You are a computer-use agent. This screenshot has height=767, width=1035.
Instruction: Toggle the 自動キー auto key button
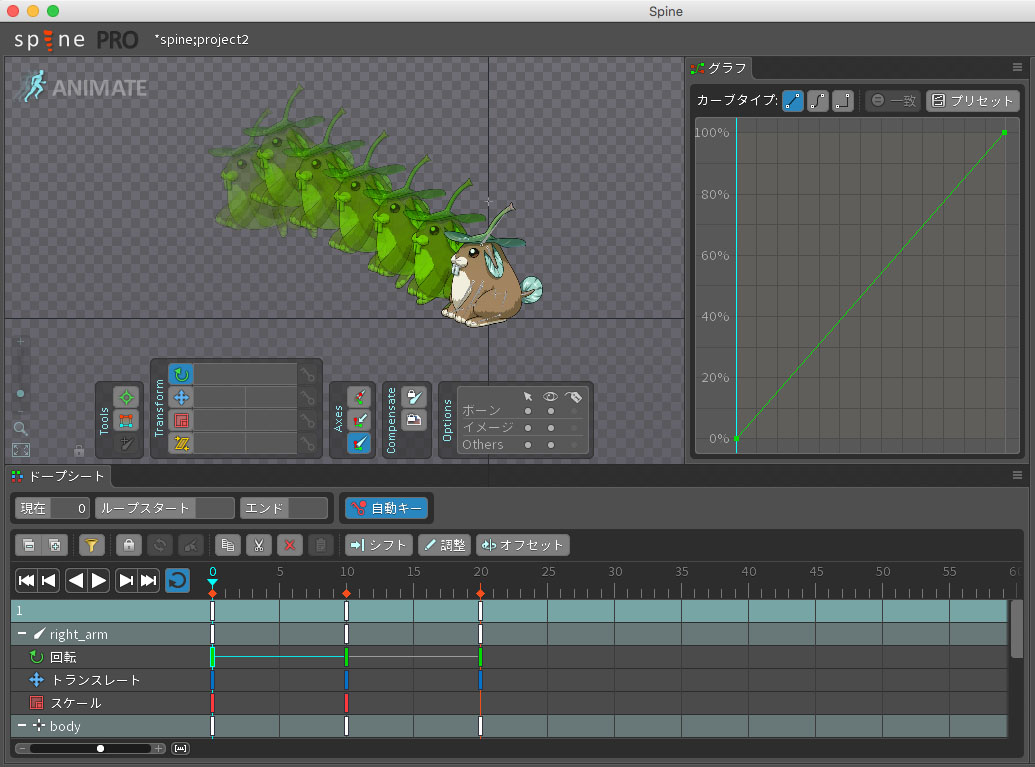387,508
